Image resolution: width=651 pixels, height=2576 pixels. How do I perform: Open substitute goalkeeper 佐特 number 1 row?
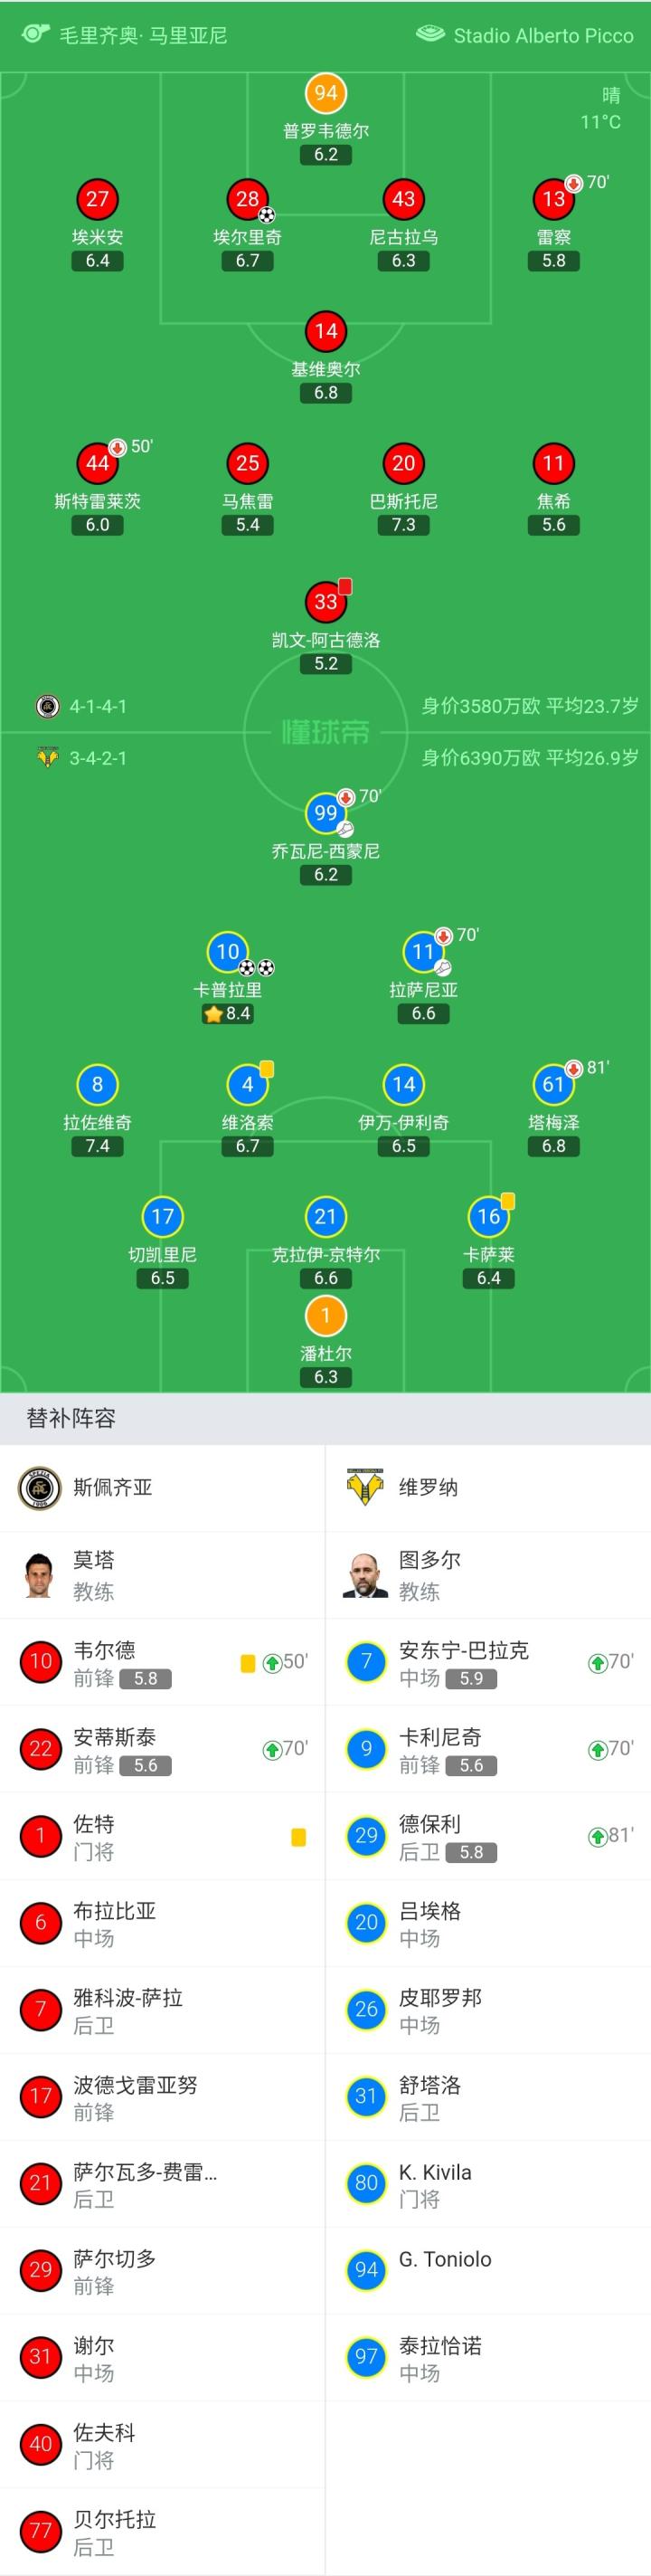click(162, 1836)
